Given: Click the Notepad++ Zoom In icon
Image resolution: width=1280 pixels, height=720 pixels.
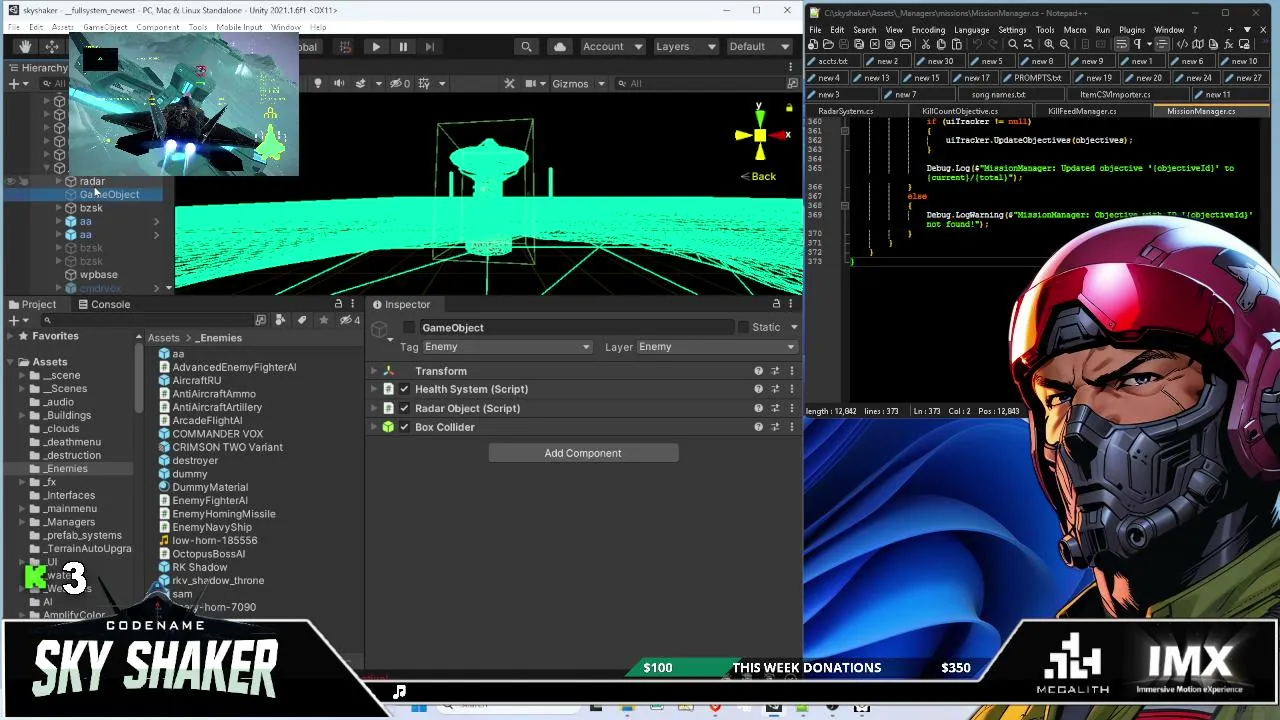Looking at the screenshot, I should (x=1049, y=45).
